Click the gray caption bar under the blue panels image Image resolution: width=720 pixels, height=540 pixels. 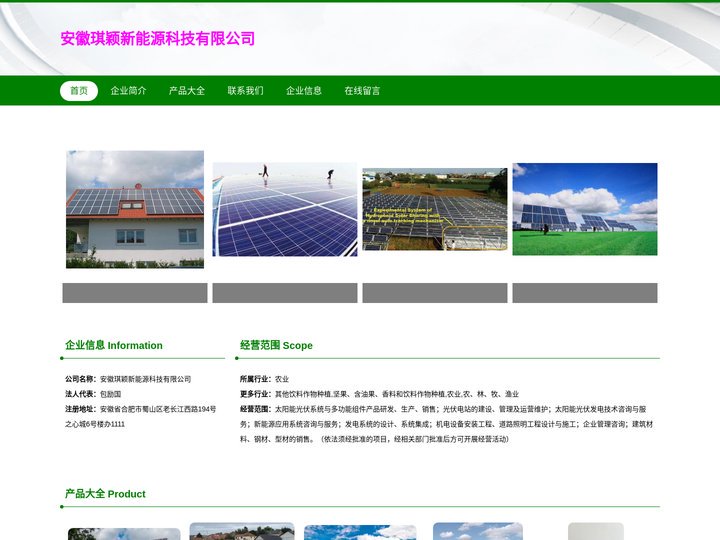click(285, 293)
